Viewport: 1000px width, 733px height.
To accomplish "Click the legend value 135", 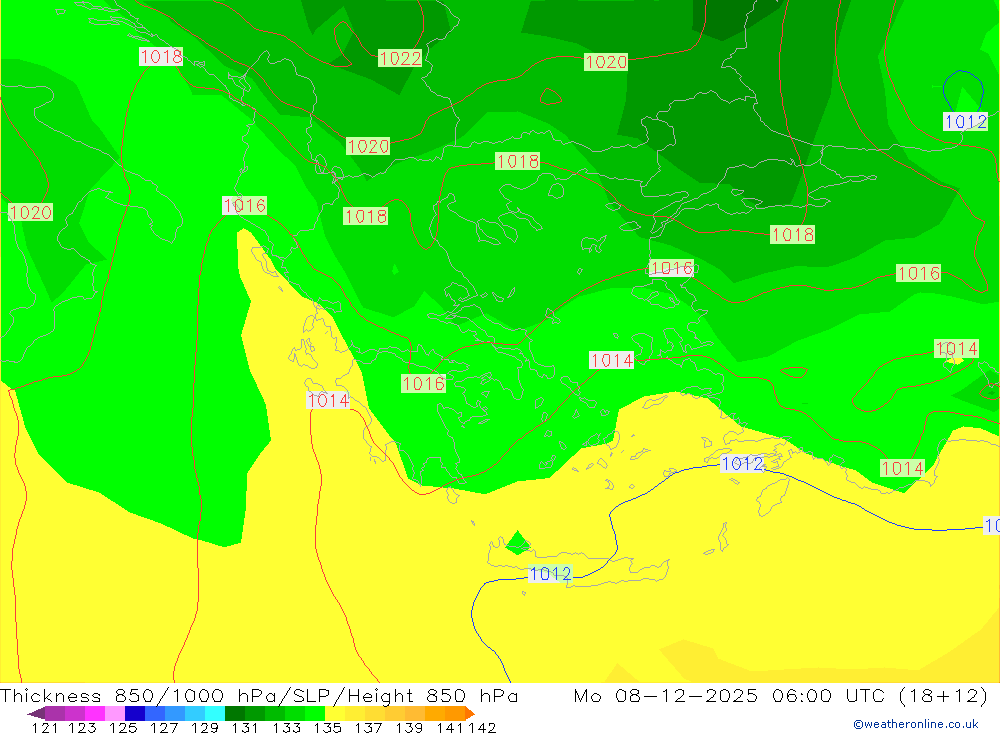I will pyautogui.click(x=327, y=728).
